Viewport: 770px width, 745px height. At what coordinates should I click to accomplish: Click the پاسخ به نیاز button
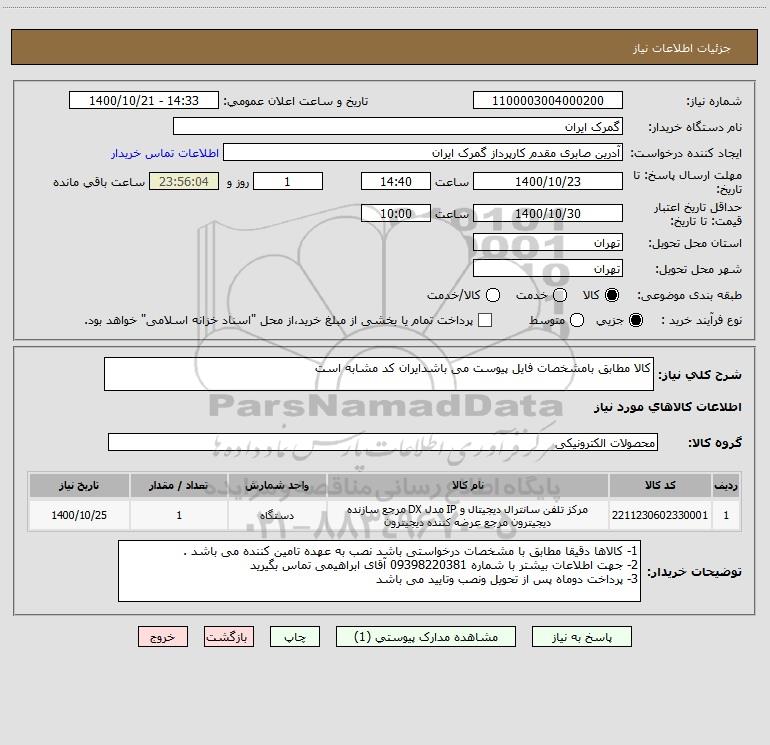[x=581, y=637]
